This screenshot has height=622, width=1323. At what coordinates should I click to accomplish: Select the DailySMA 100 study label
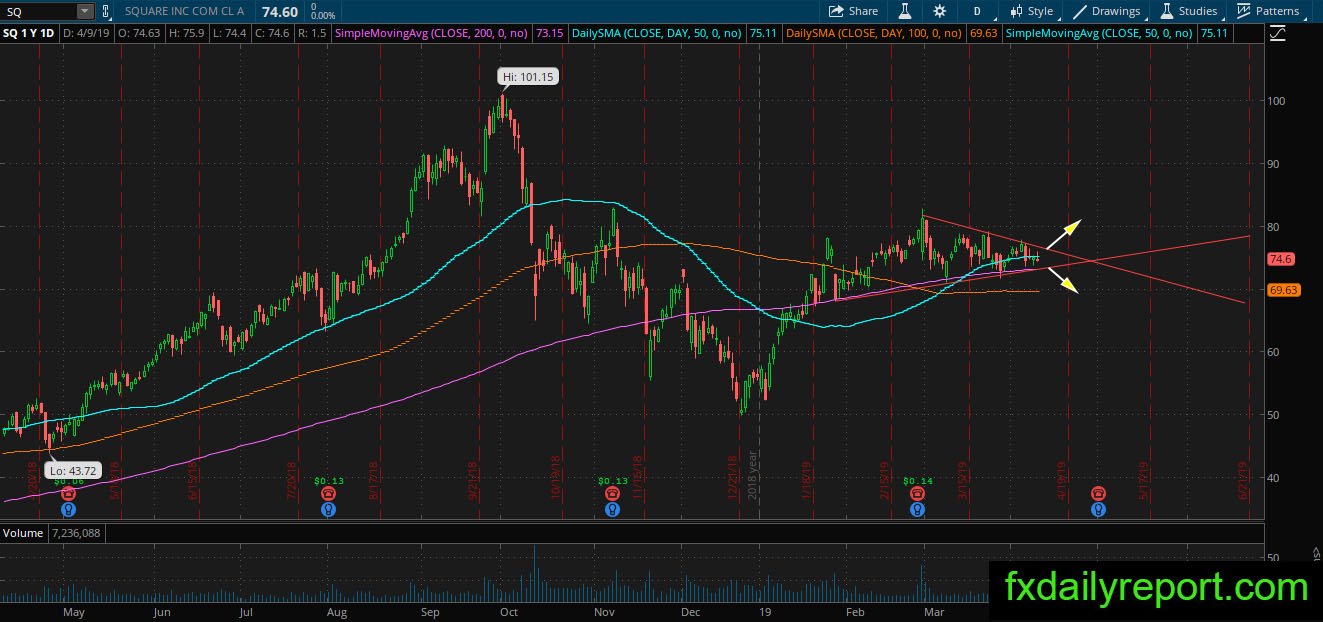tap(872, 33)
